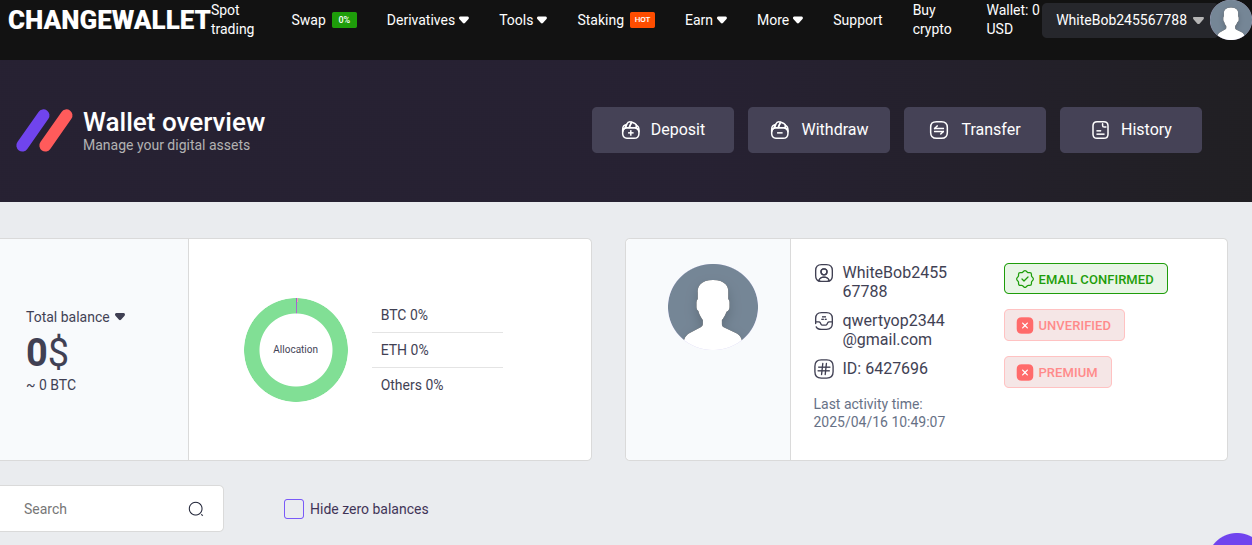This screenshot has height=545, width=1252.
Task: Click the HOT badge beside Staking
Action: click(x=642, y=20)
